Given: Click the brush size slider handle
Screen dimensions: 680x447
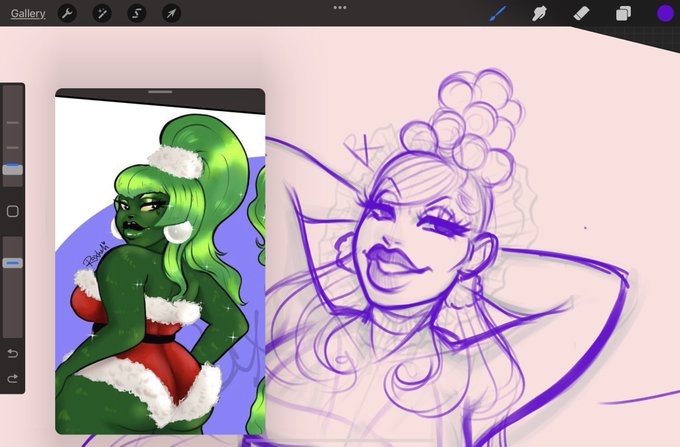Looking at the screenshot, I should point(13,170).
